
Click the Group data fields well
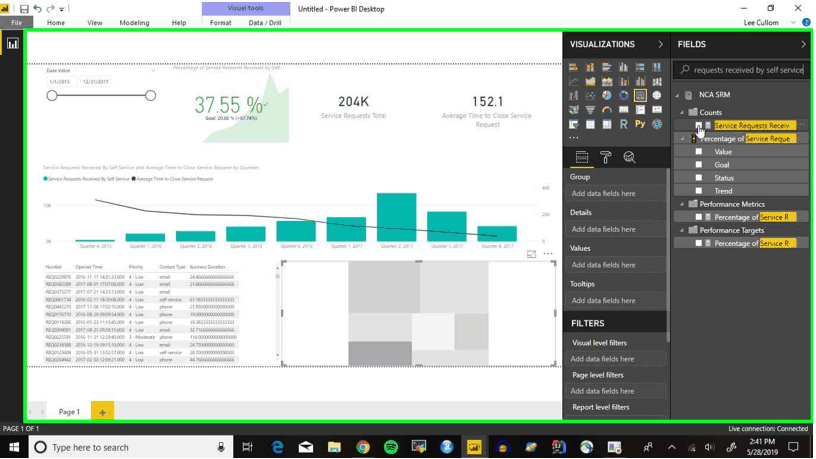click(615, 193)
